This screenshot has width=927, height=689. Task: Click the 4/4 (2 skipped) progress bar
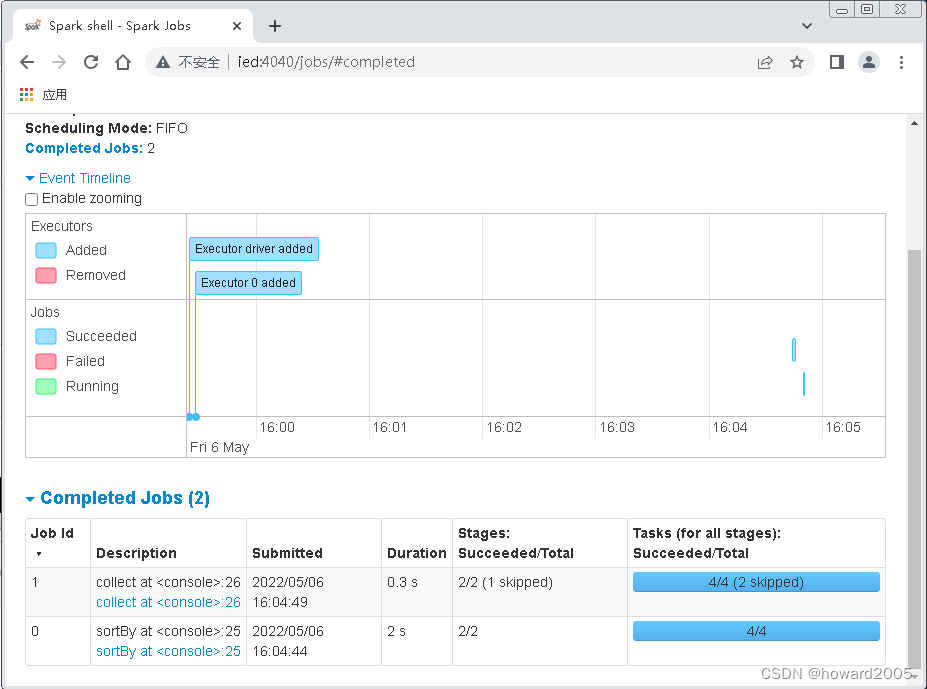756,582
